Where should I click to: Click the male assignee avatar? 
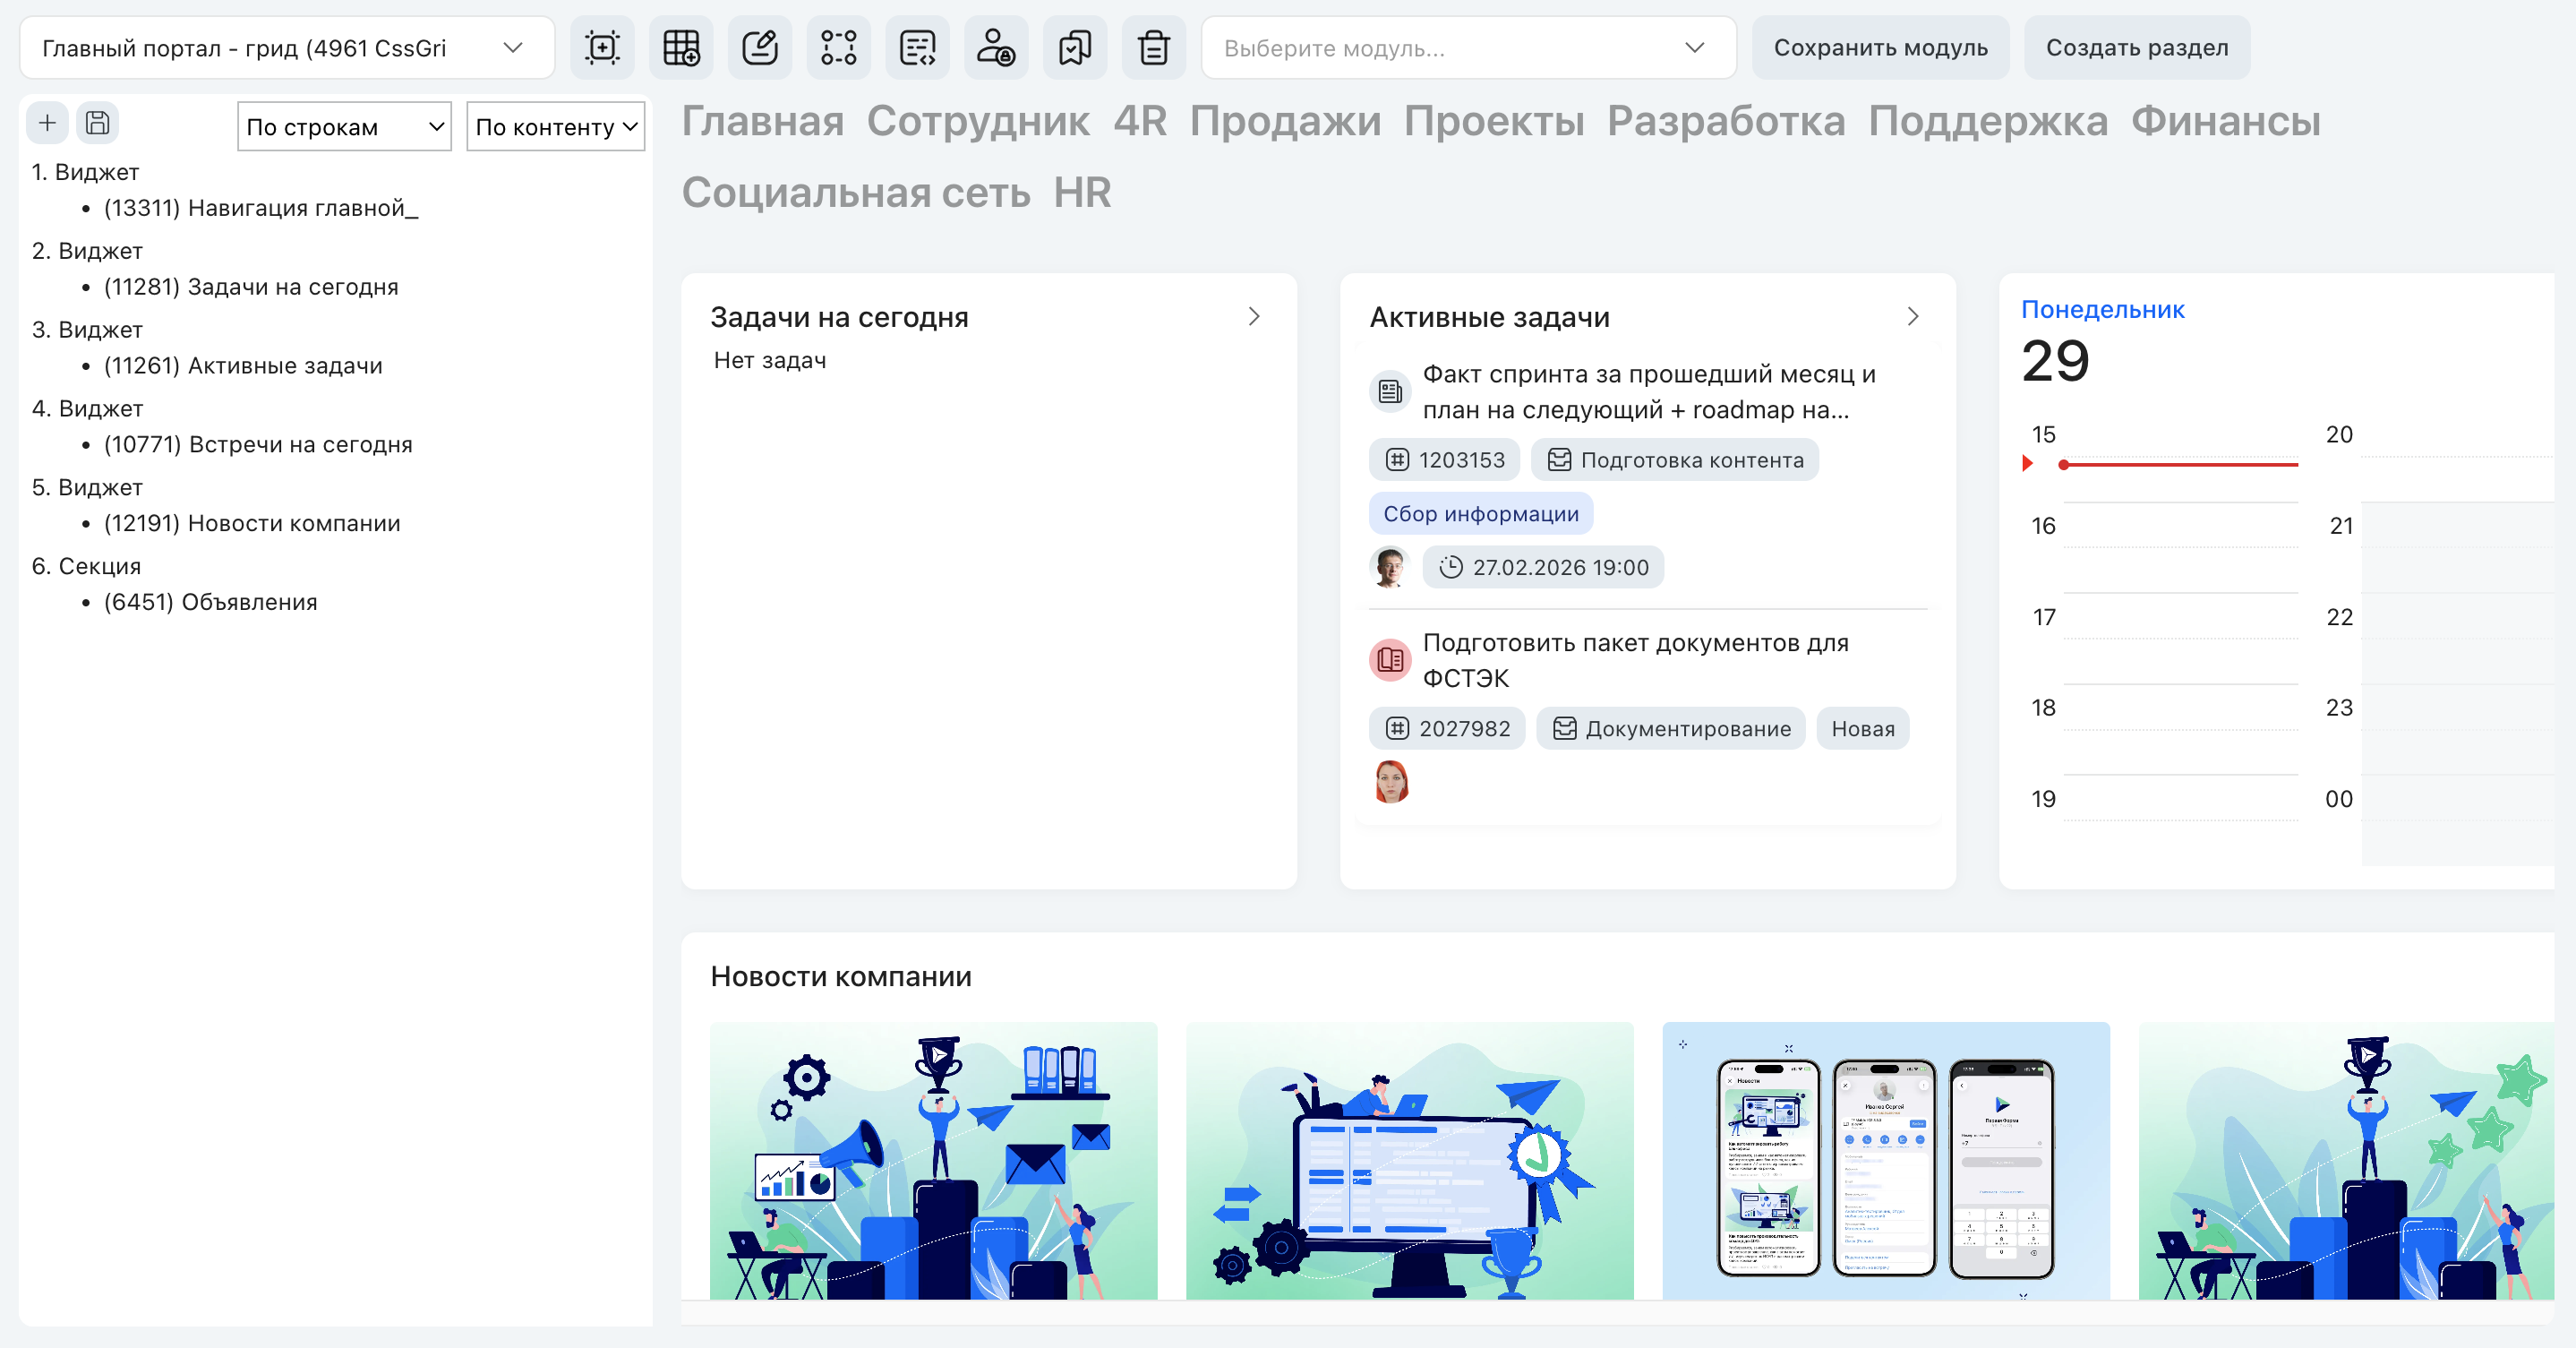(x=1389, y=567)
